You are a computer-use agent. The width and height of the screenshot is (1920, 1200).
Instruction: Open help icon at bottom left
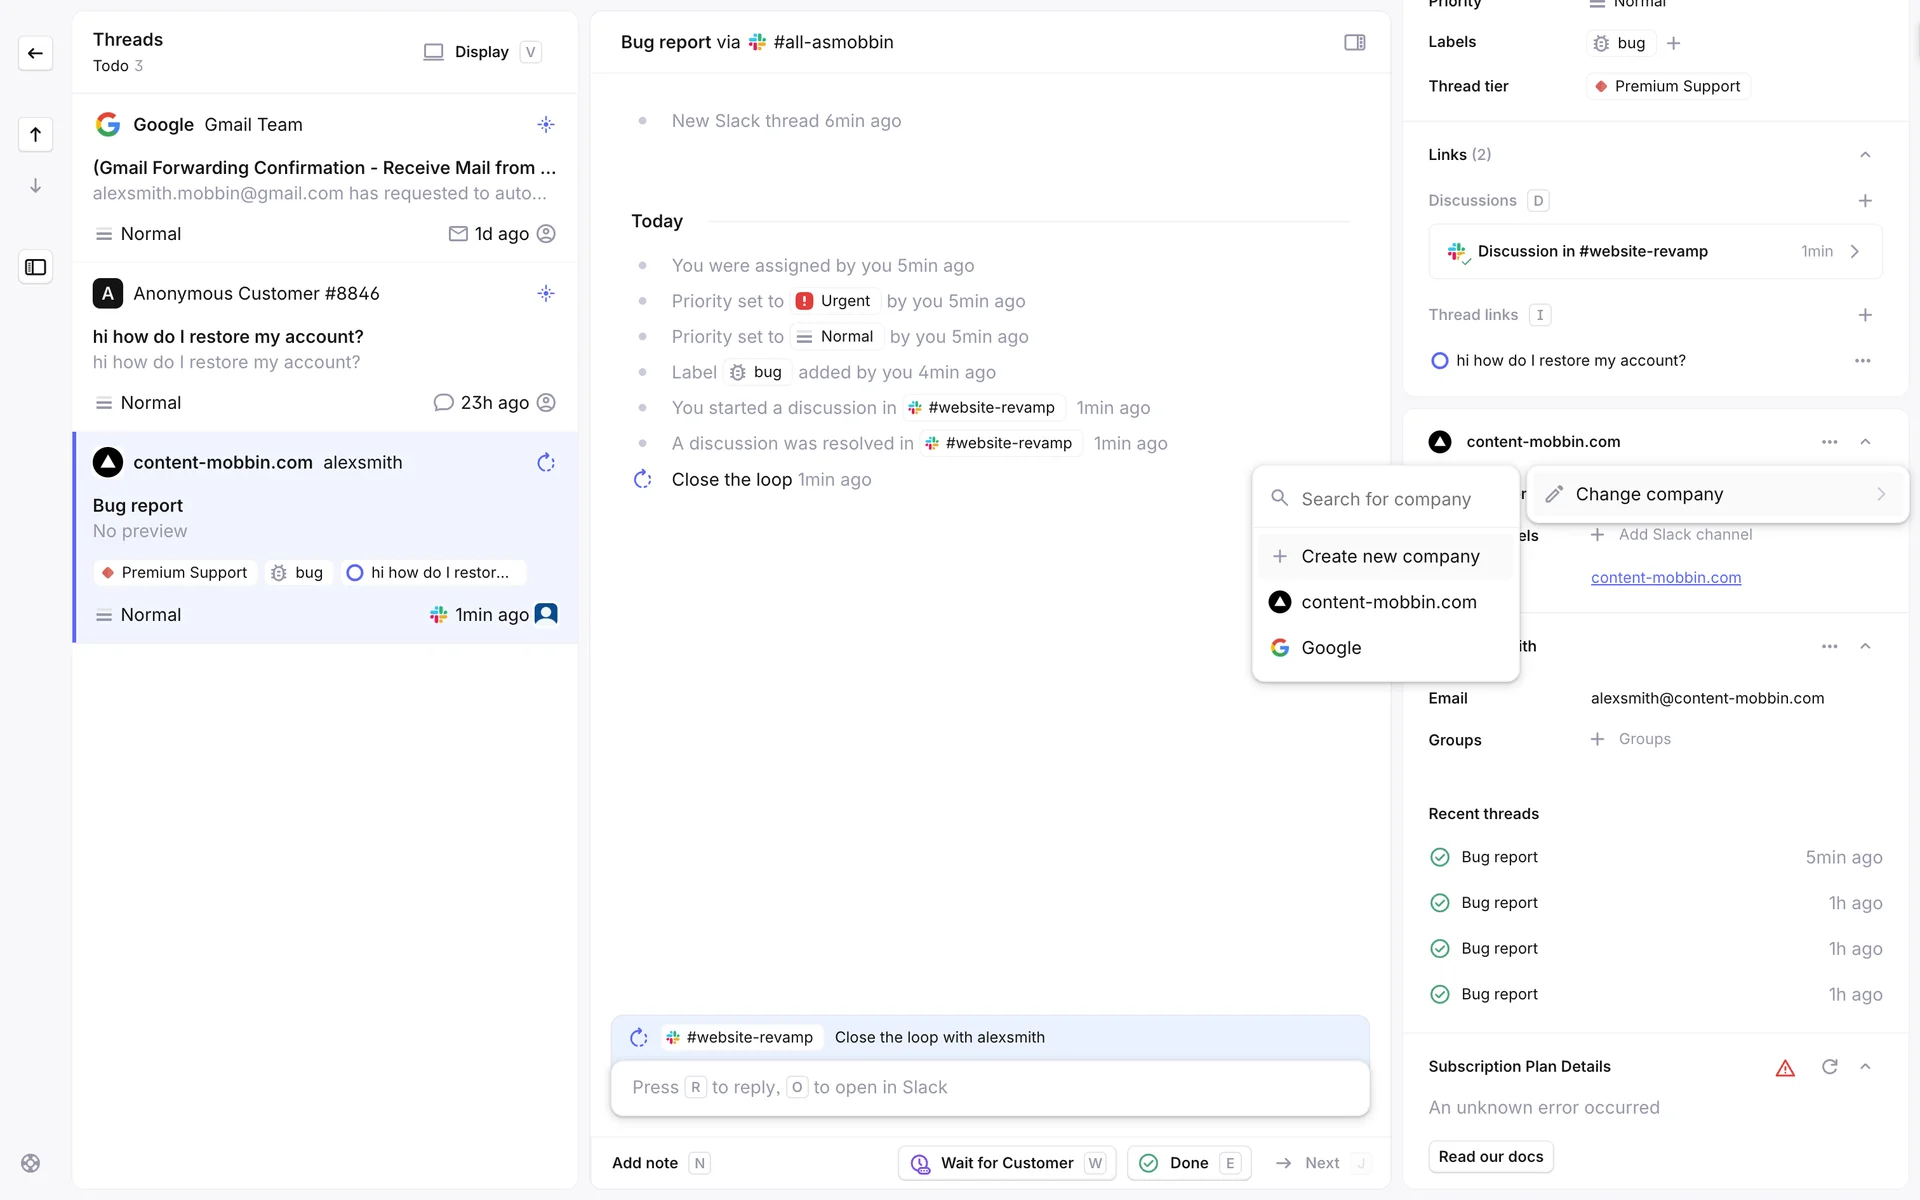coord(31,1163)
